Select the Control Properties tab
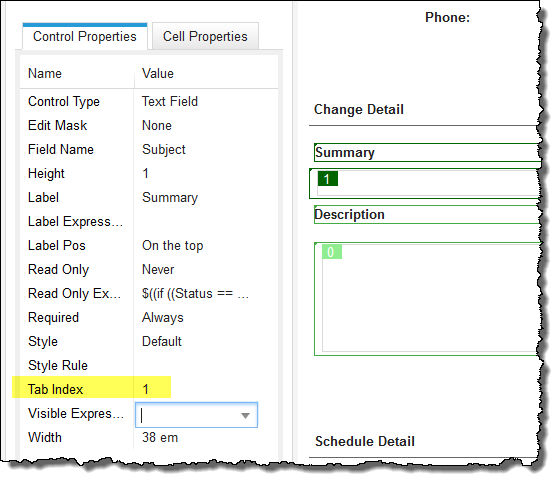559x481 pixels. click(85, 36)
